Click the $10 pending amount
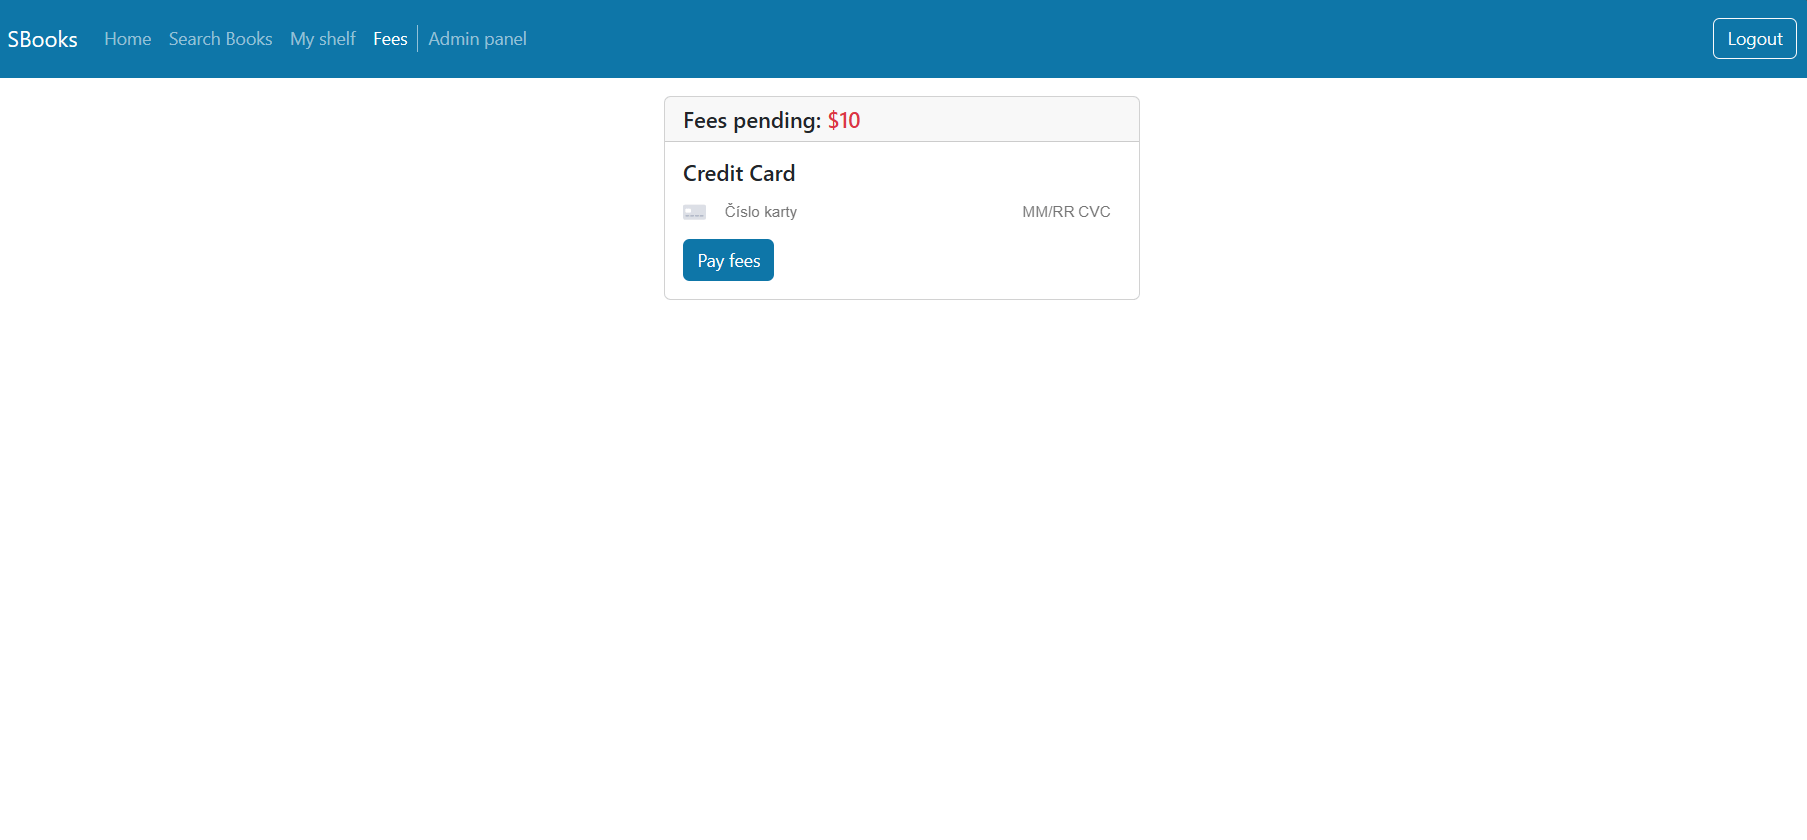The image size is (1807, 840). [x=844, y=120]
